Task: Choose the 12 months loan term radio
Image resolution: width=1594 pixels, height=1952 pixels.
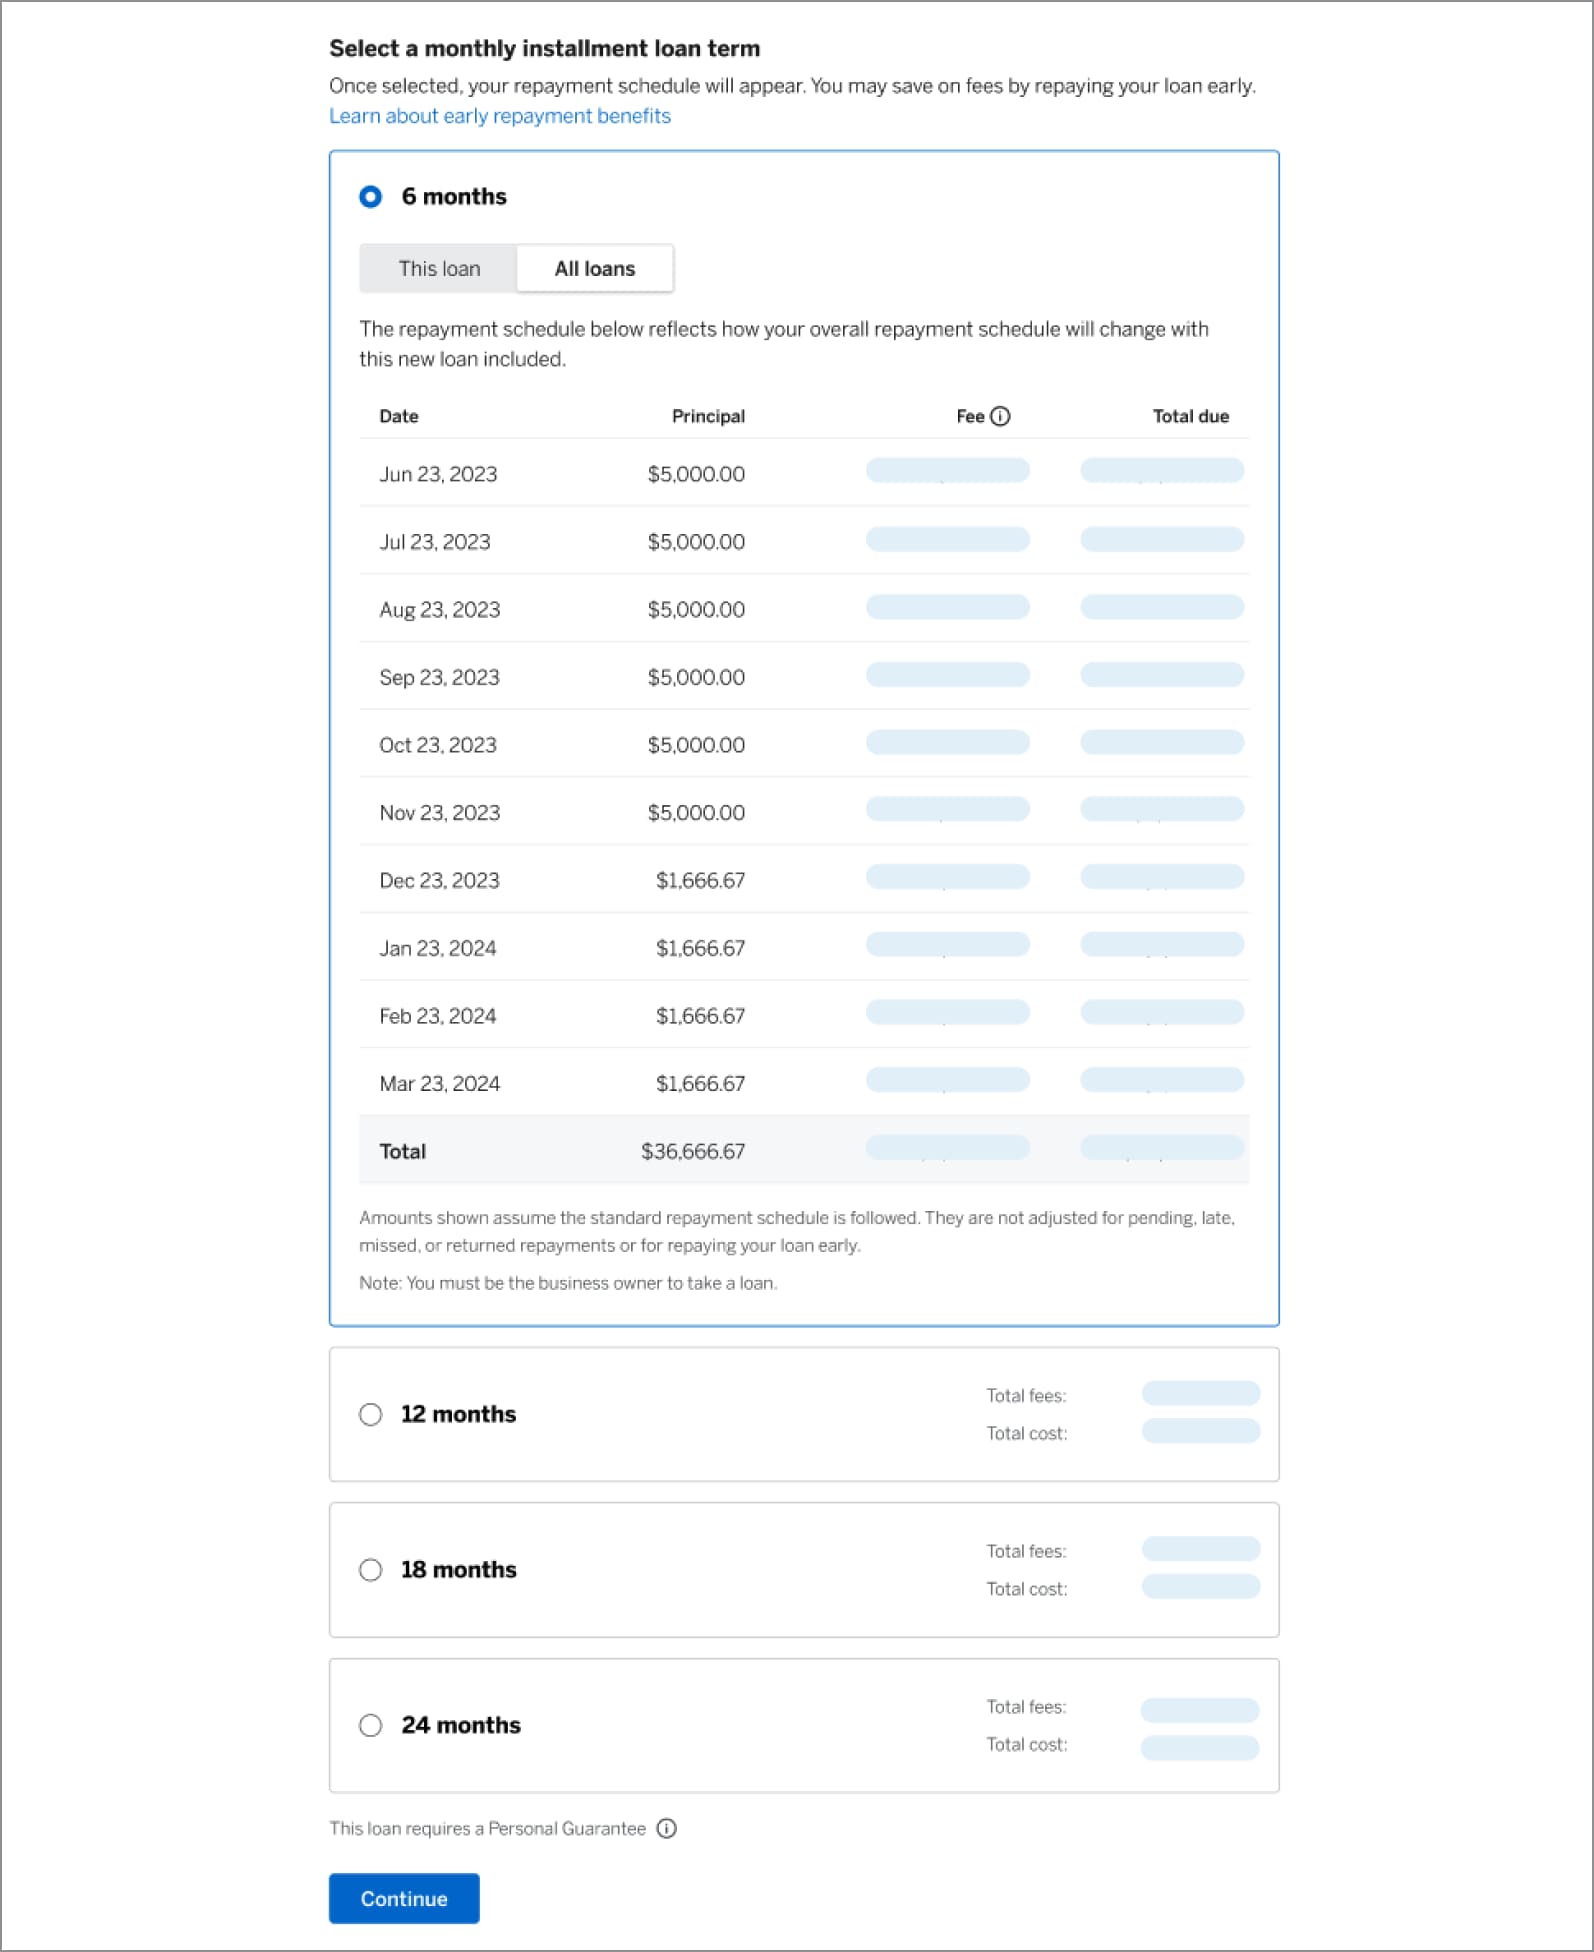Action: point(371,1414)
